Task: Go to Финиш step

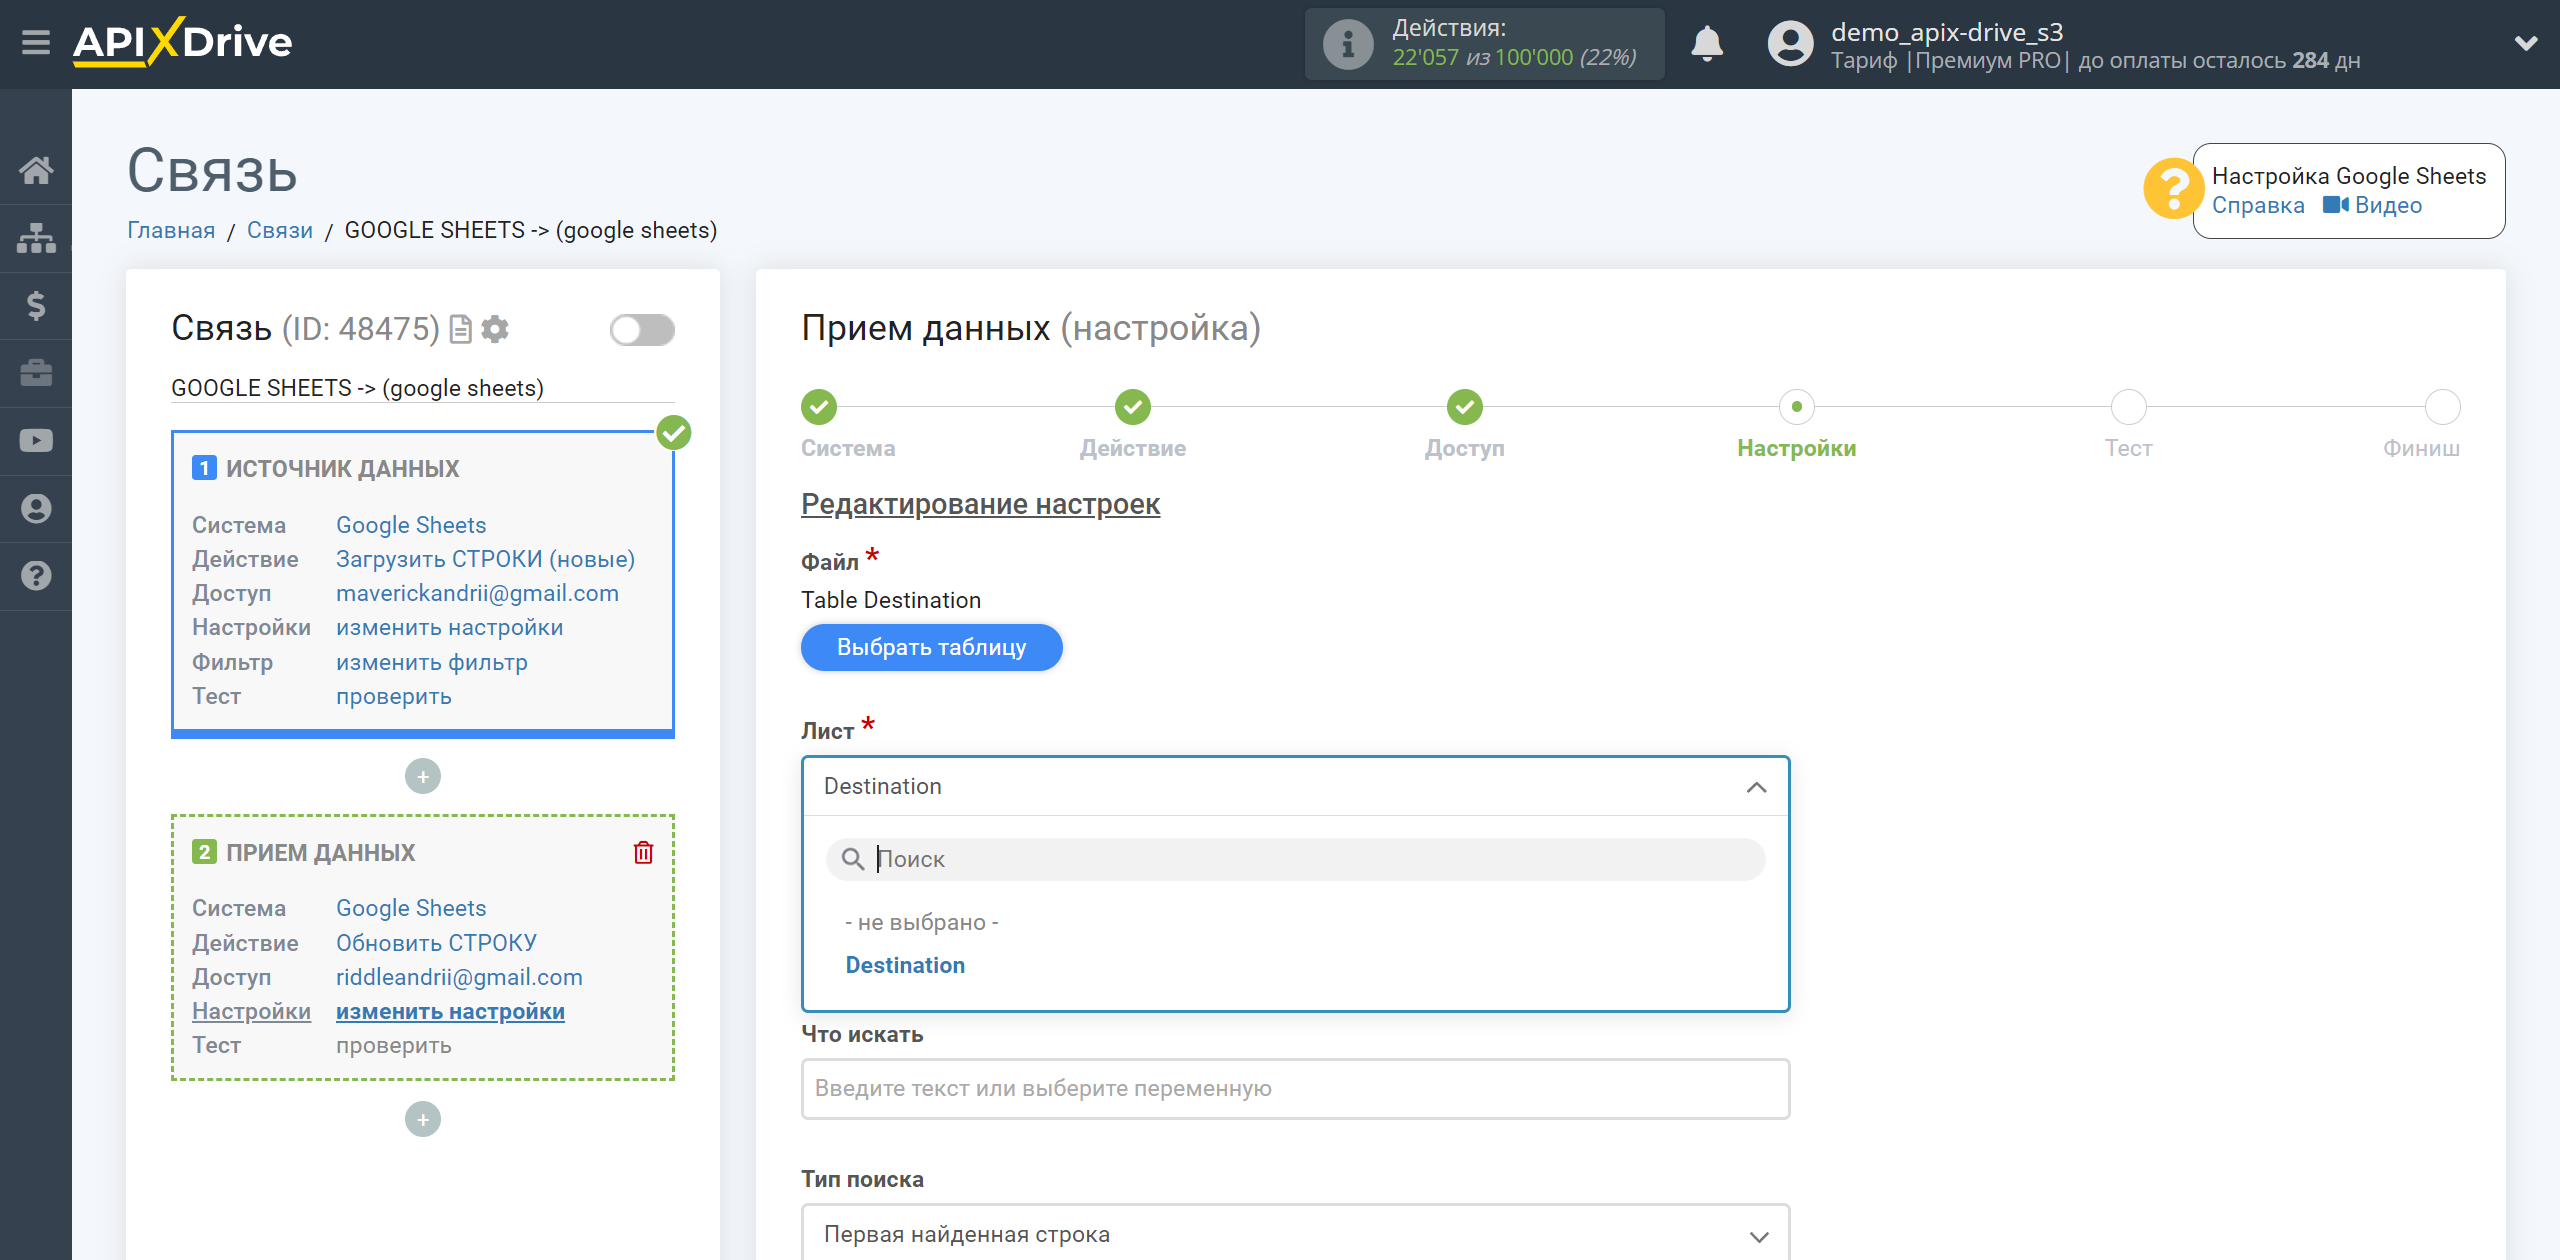Action: (x=2442, y=407)
